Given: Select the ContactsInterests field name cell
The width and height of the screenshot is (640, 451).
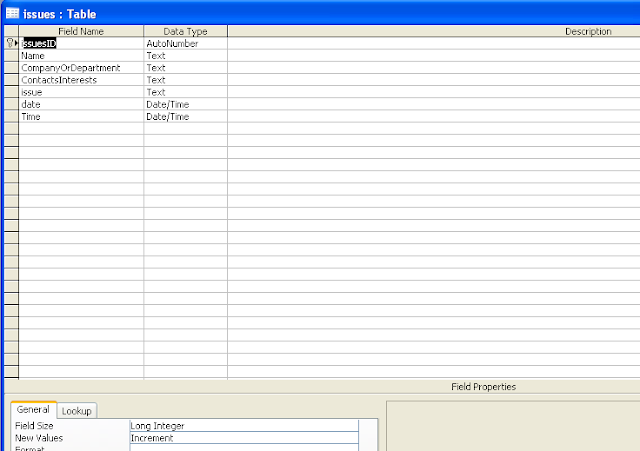Looking at the screenshot, I should click(x=81, y=80).
